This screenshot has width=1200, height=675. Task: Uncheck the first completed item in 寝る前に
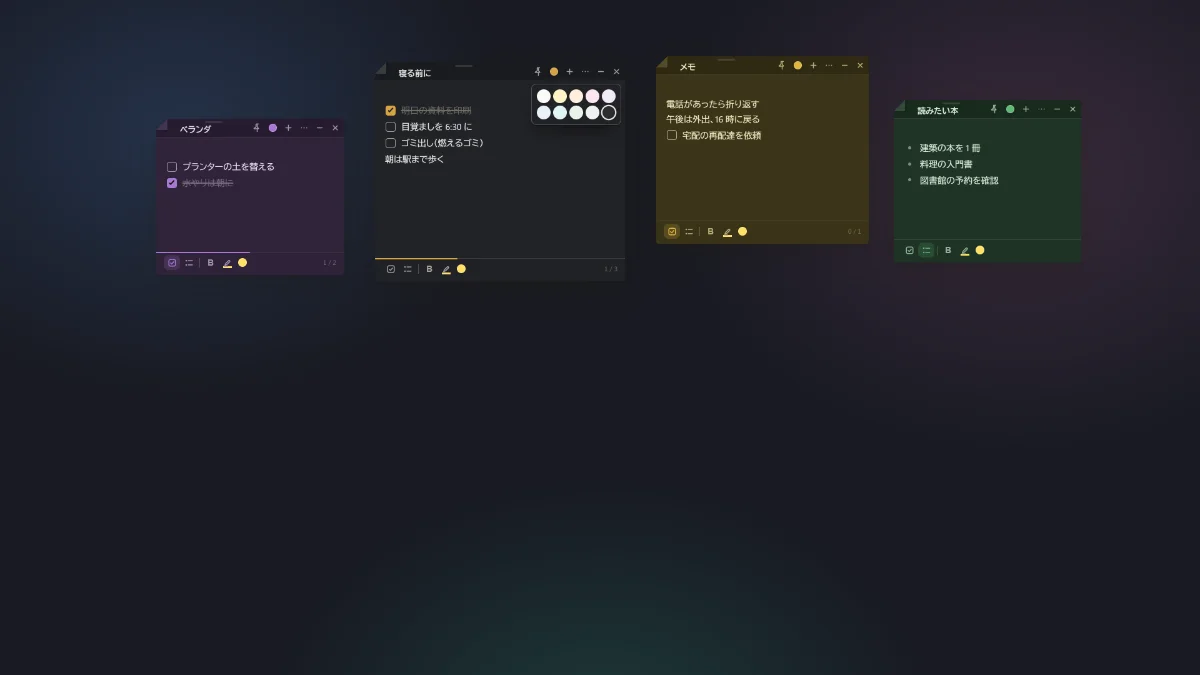tap(391, 111)
